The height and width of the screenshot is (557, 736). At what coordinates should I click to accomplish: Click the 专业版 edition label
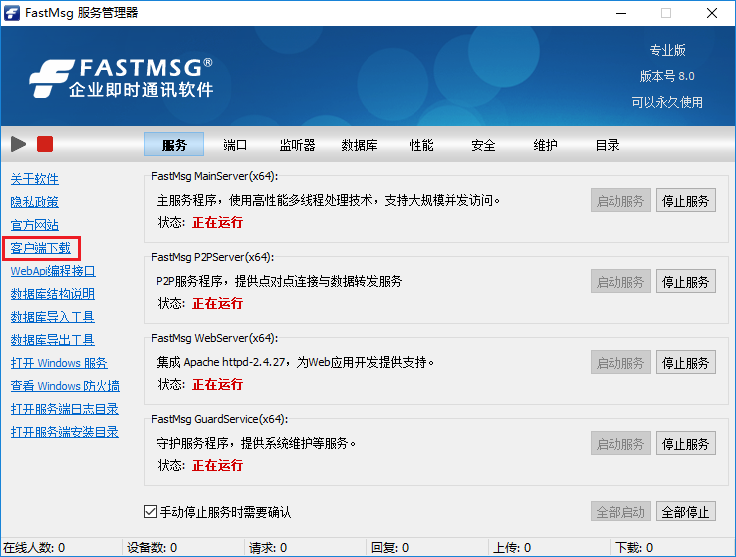coord(667,50)
